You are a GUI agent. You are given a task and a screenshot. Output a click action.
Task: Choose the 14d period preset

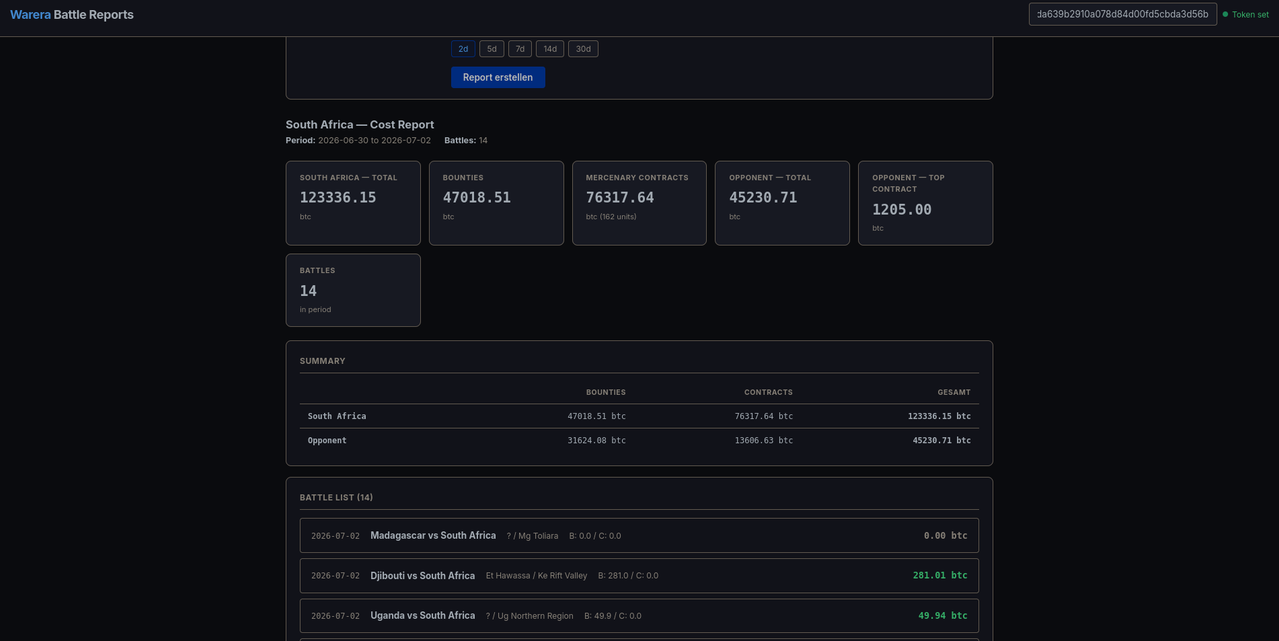[550, 49]
